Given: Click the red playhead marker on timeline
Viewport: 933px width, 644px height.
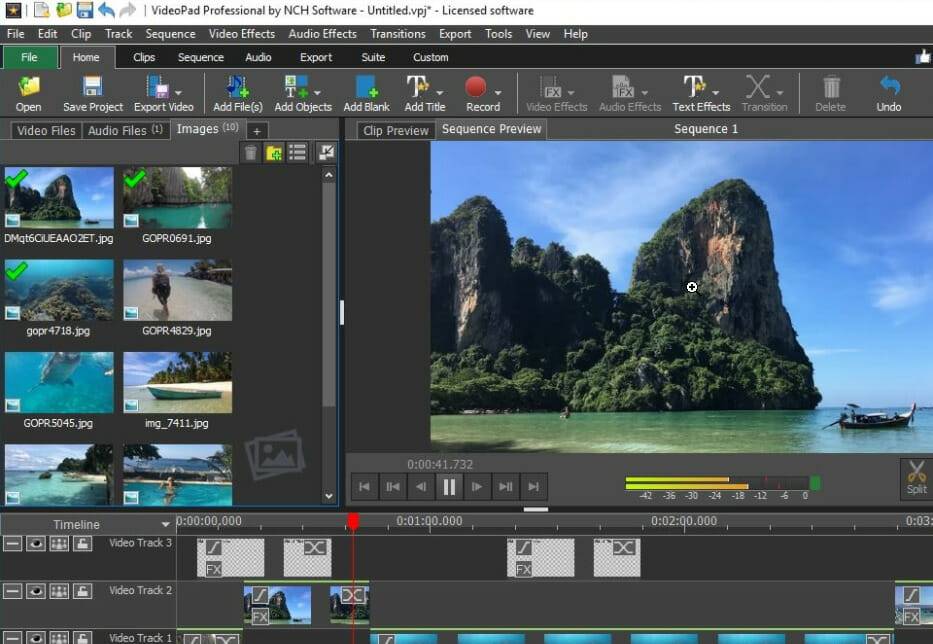Looking at the screenshot, I should coord(353,521).
